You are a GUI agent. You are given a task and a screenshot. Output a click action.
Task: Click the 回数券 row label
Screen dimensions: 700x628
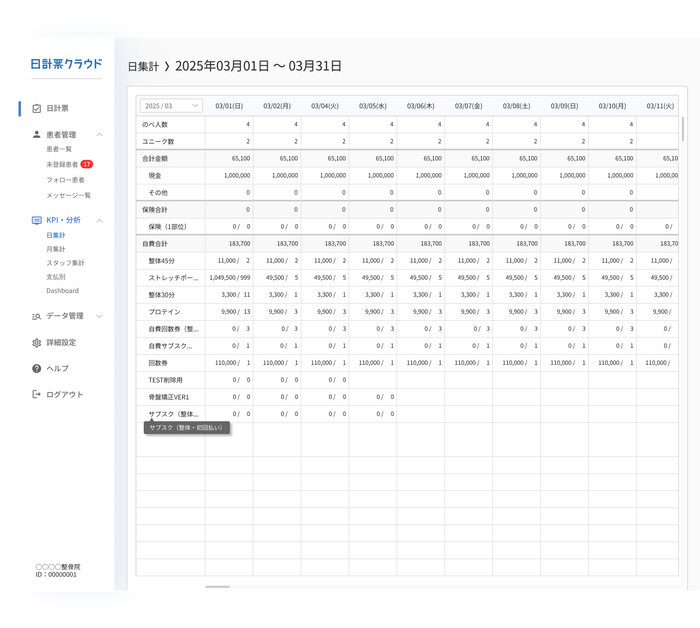pyautogui.click(x=158, y=363)
